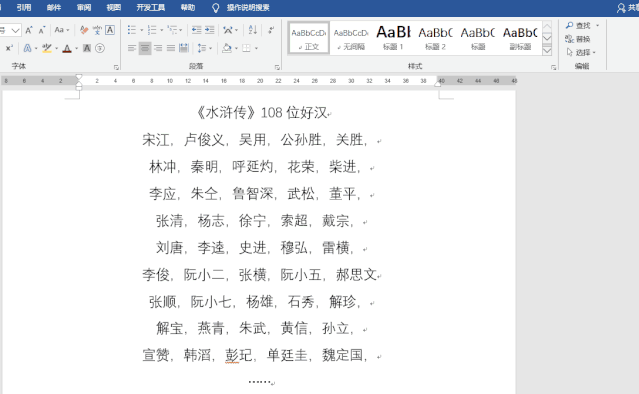Click the line and paragraph spacing icon
639x394 pixels.
tap(202, 48)
